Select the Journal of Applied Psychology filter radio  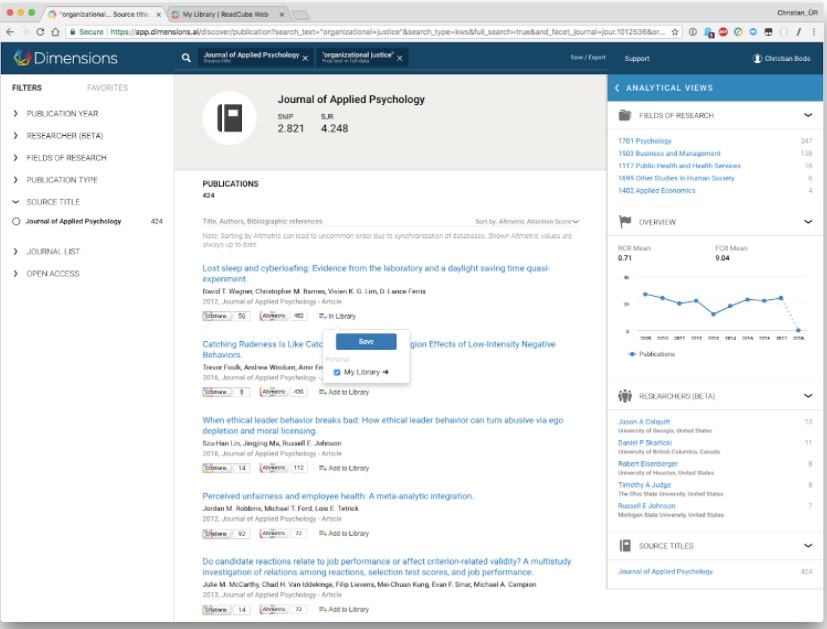[16, 221]
